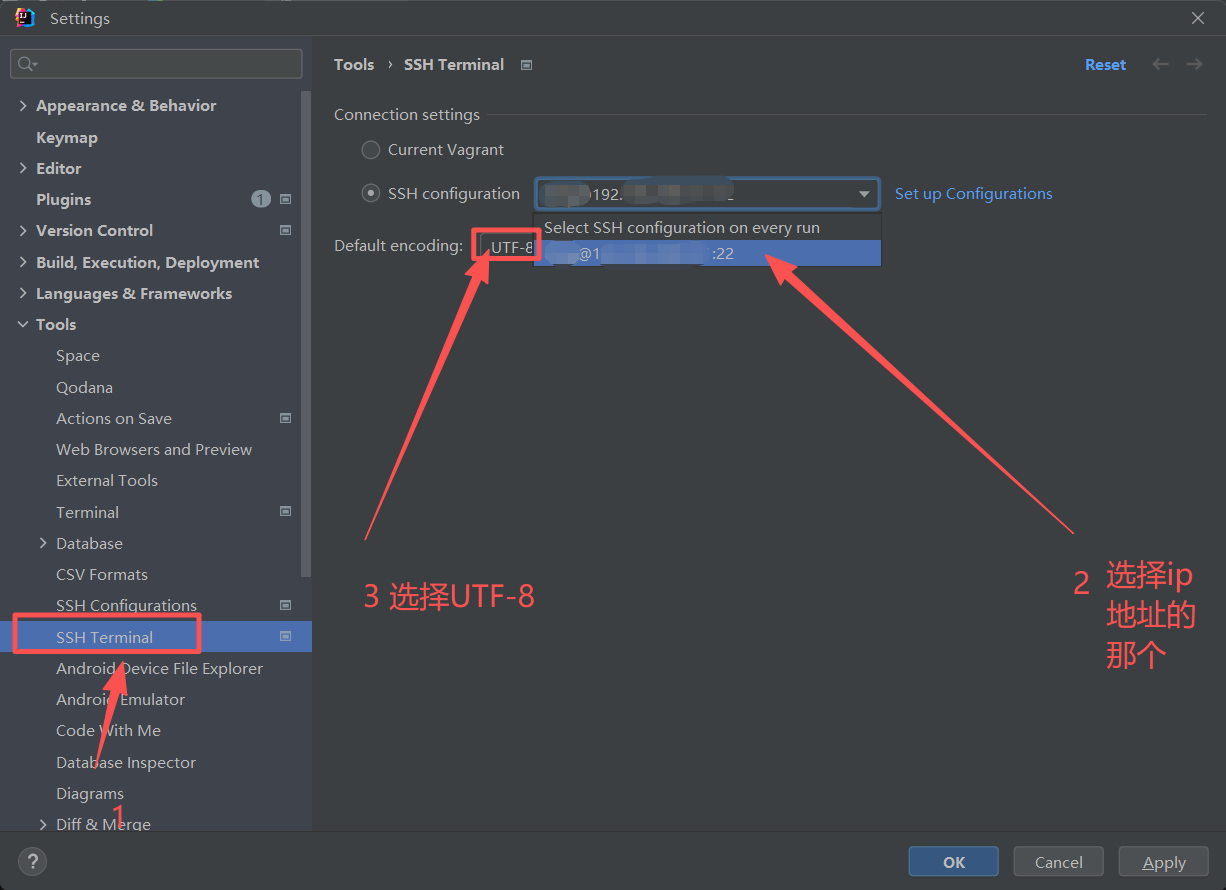Choose the highlighted :22 SSH host entry
This screenshot has height=890, width=1226.
click(707, 253)
